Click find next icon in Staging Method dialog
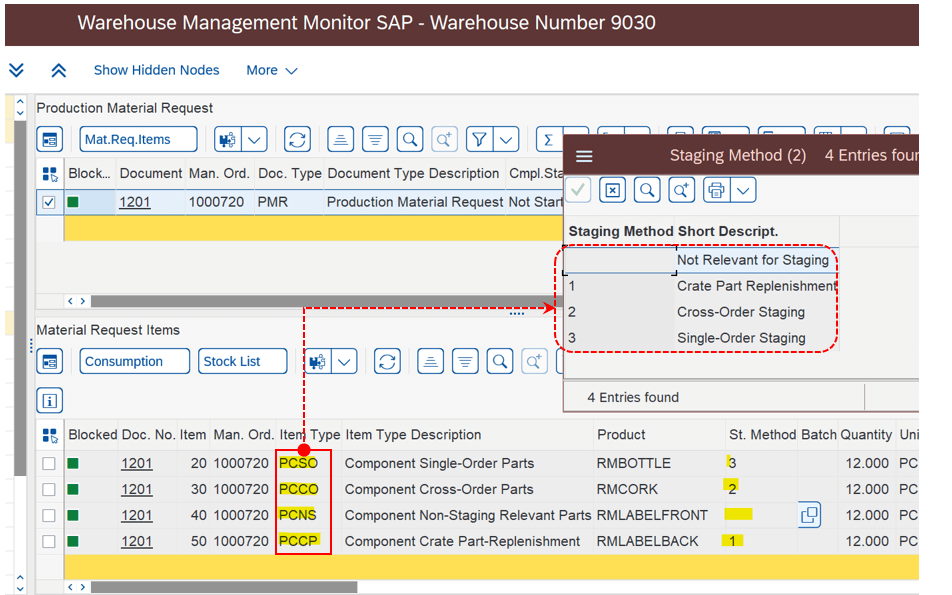This screenshot has width=952, height=595. click(x=682, y=191)
